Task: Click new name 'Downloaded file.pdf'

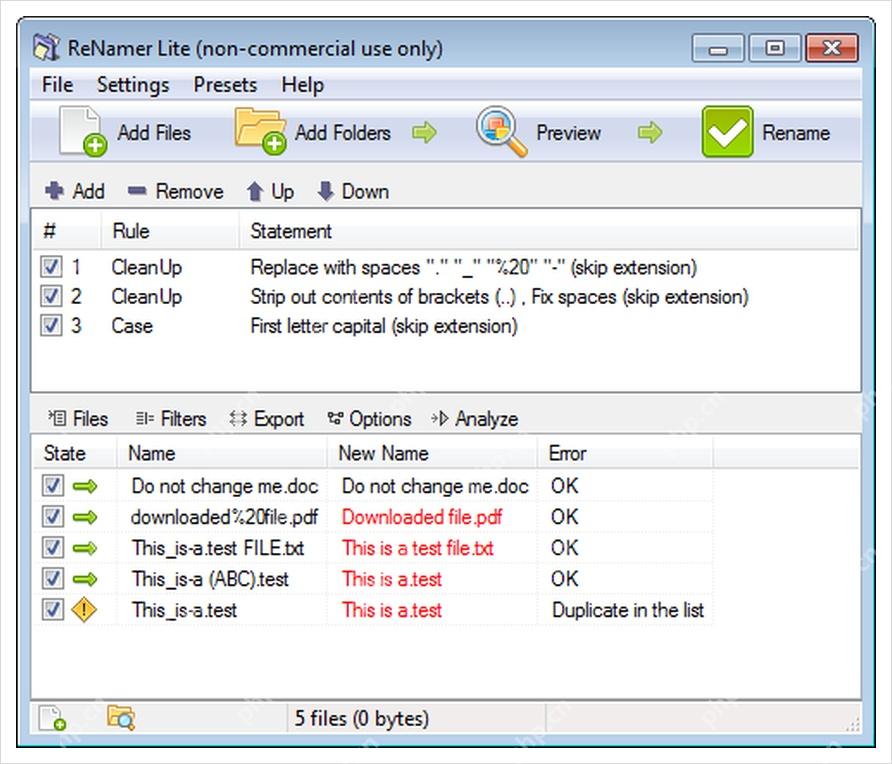Action: tap(422, 517)
